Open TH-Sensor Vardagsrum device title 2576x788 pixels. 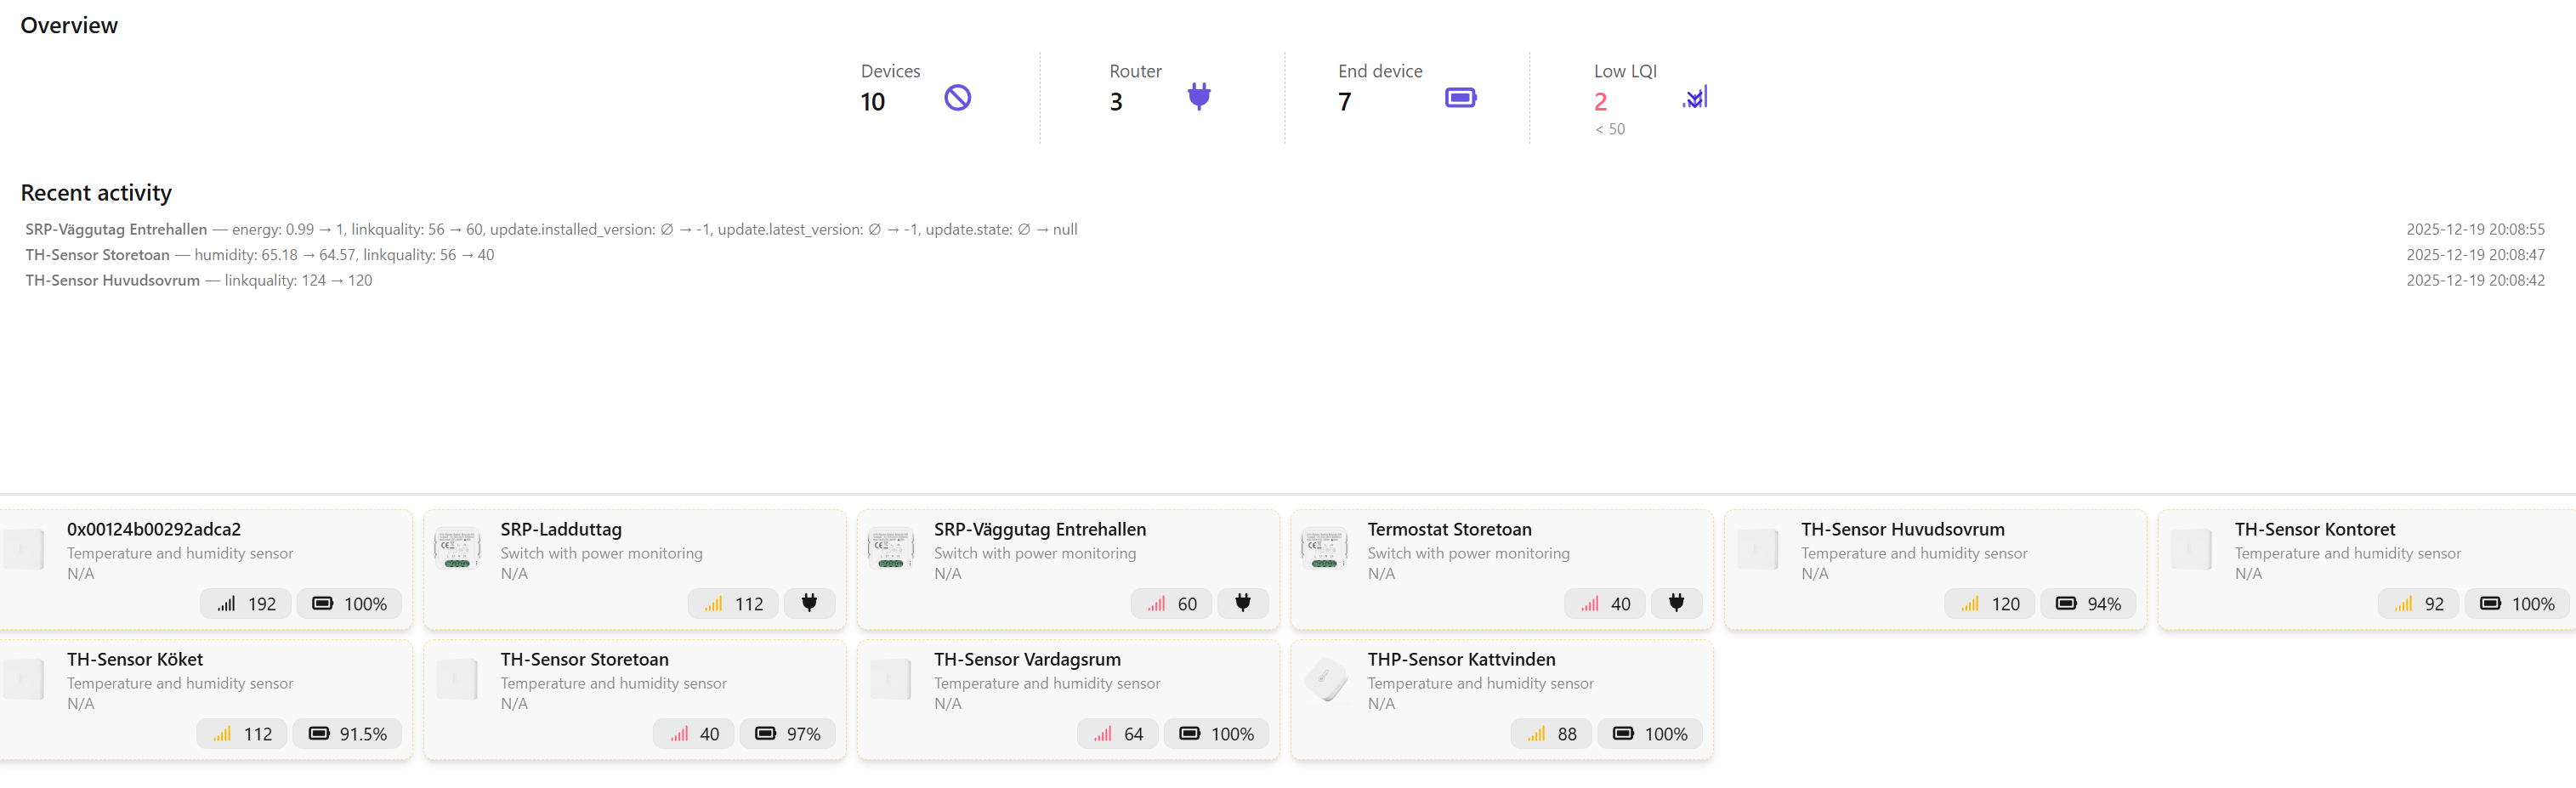[1027, 659]
